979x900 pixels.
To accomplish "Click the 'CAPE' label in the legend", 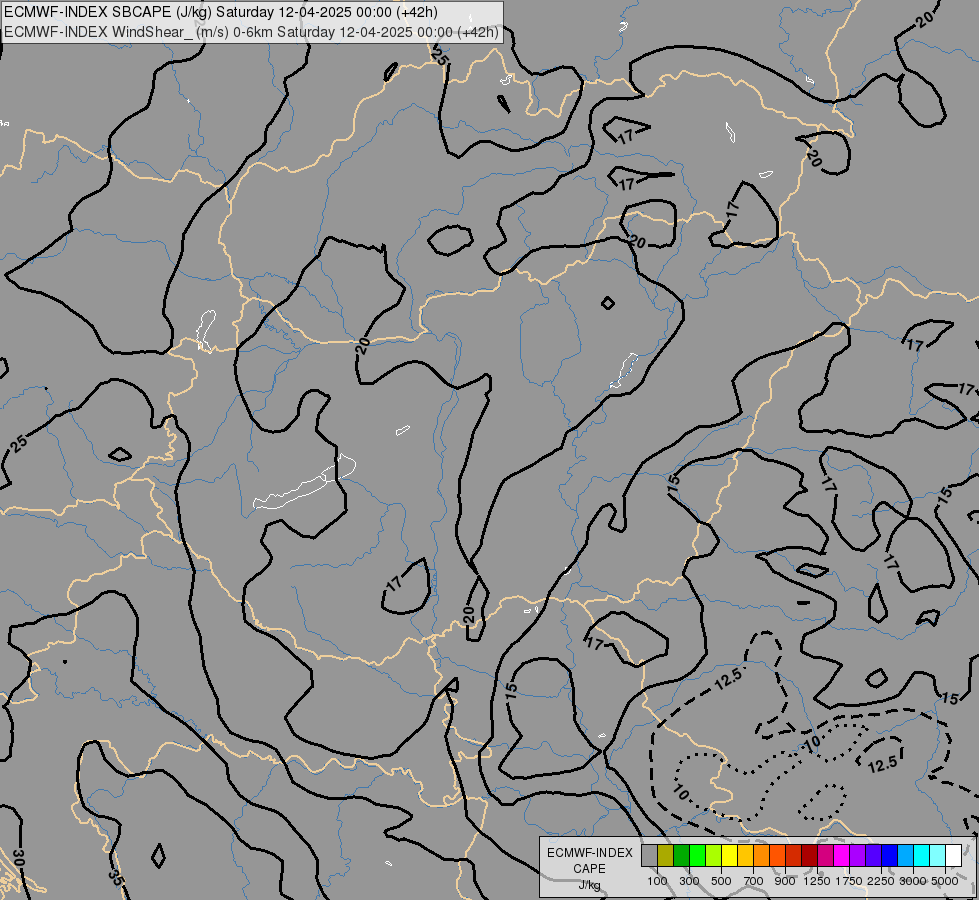I will coord(589,869).
